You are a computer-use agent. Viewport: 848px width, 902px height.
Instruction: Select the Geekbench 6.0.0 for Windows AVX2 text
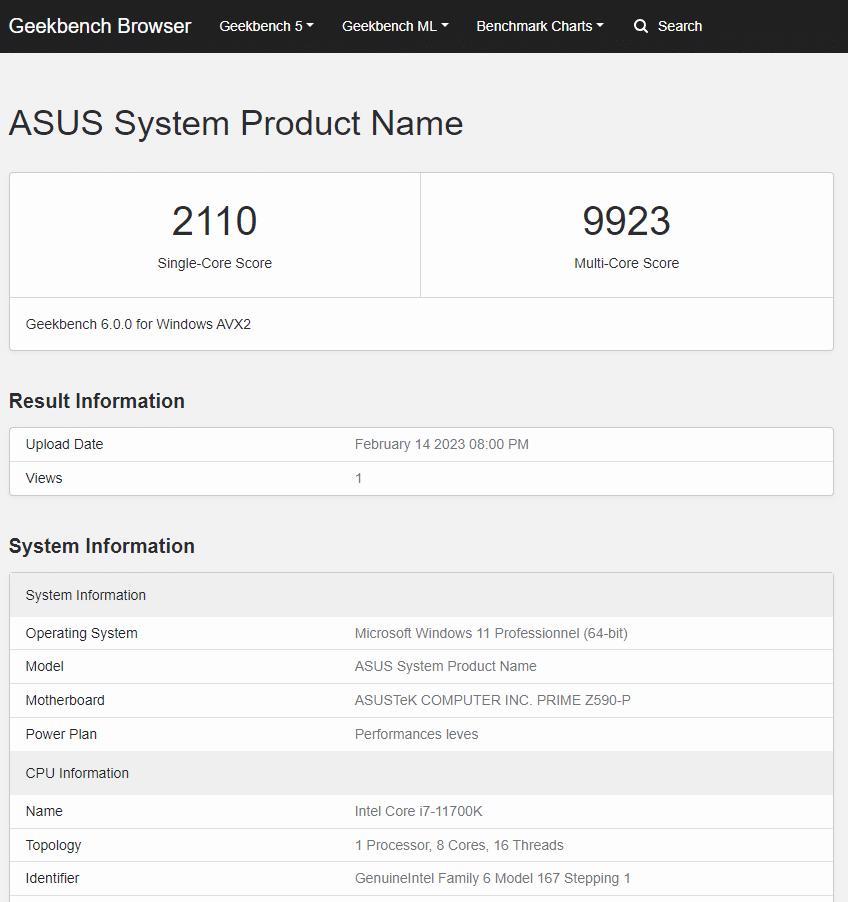point(138,324)
